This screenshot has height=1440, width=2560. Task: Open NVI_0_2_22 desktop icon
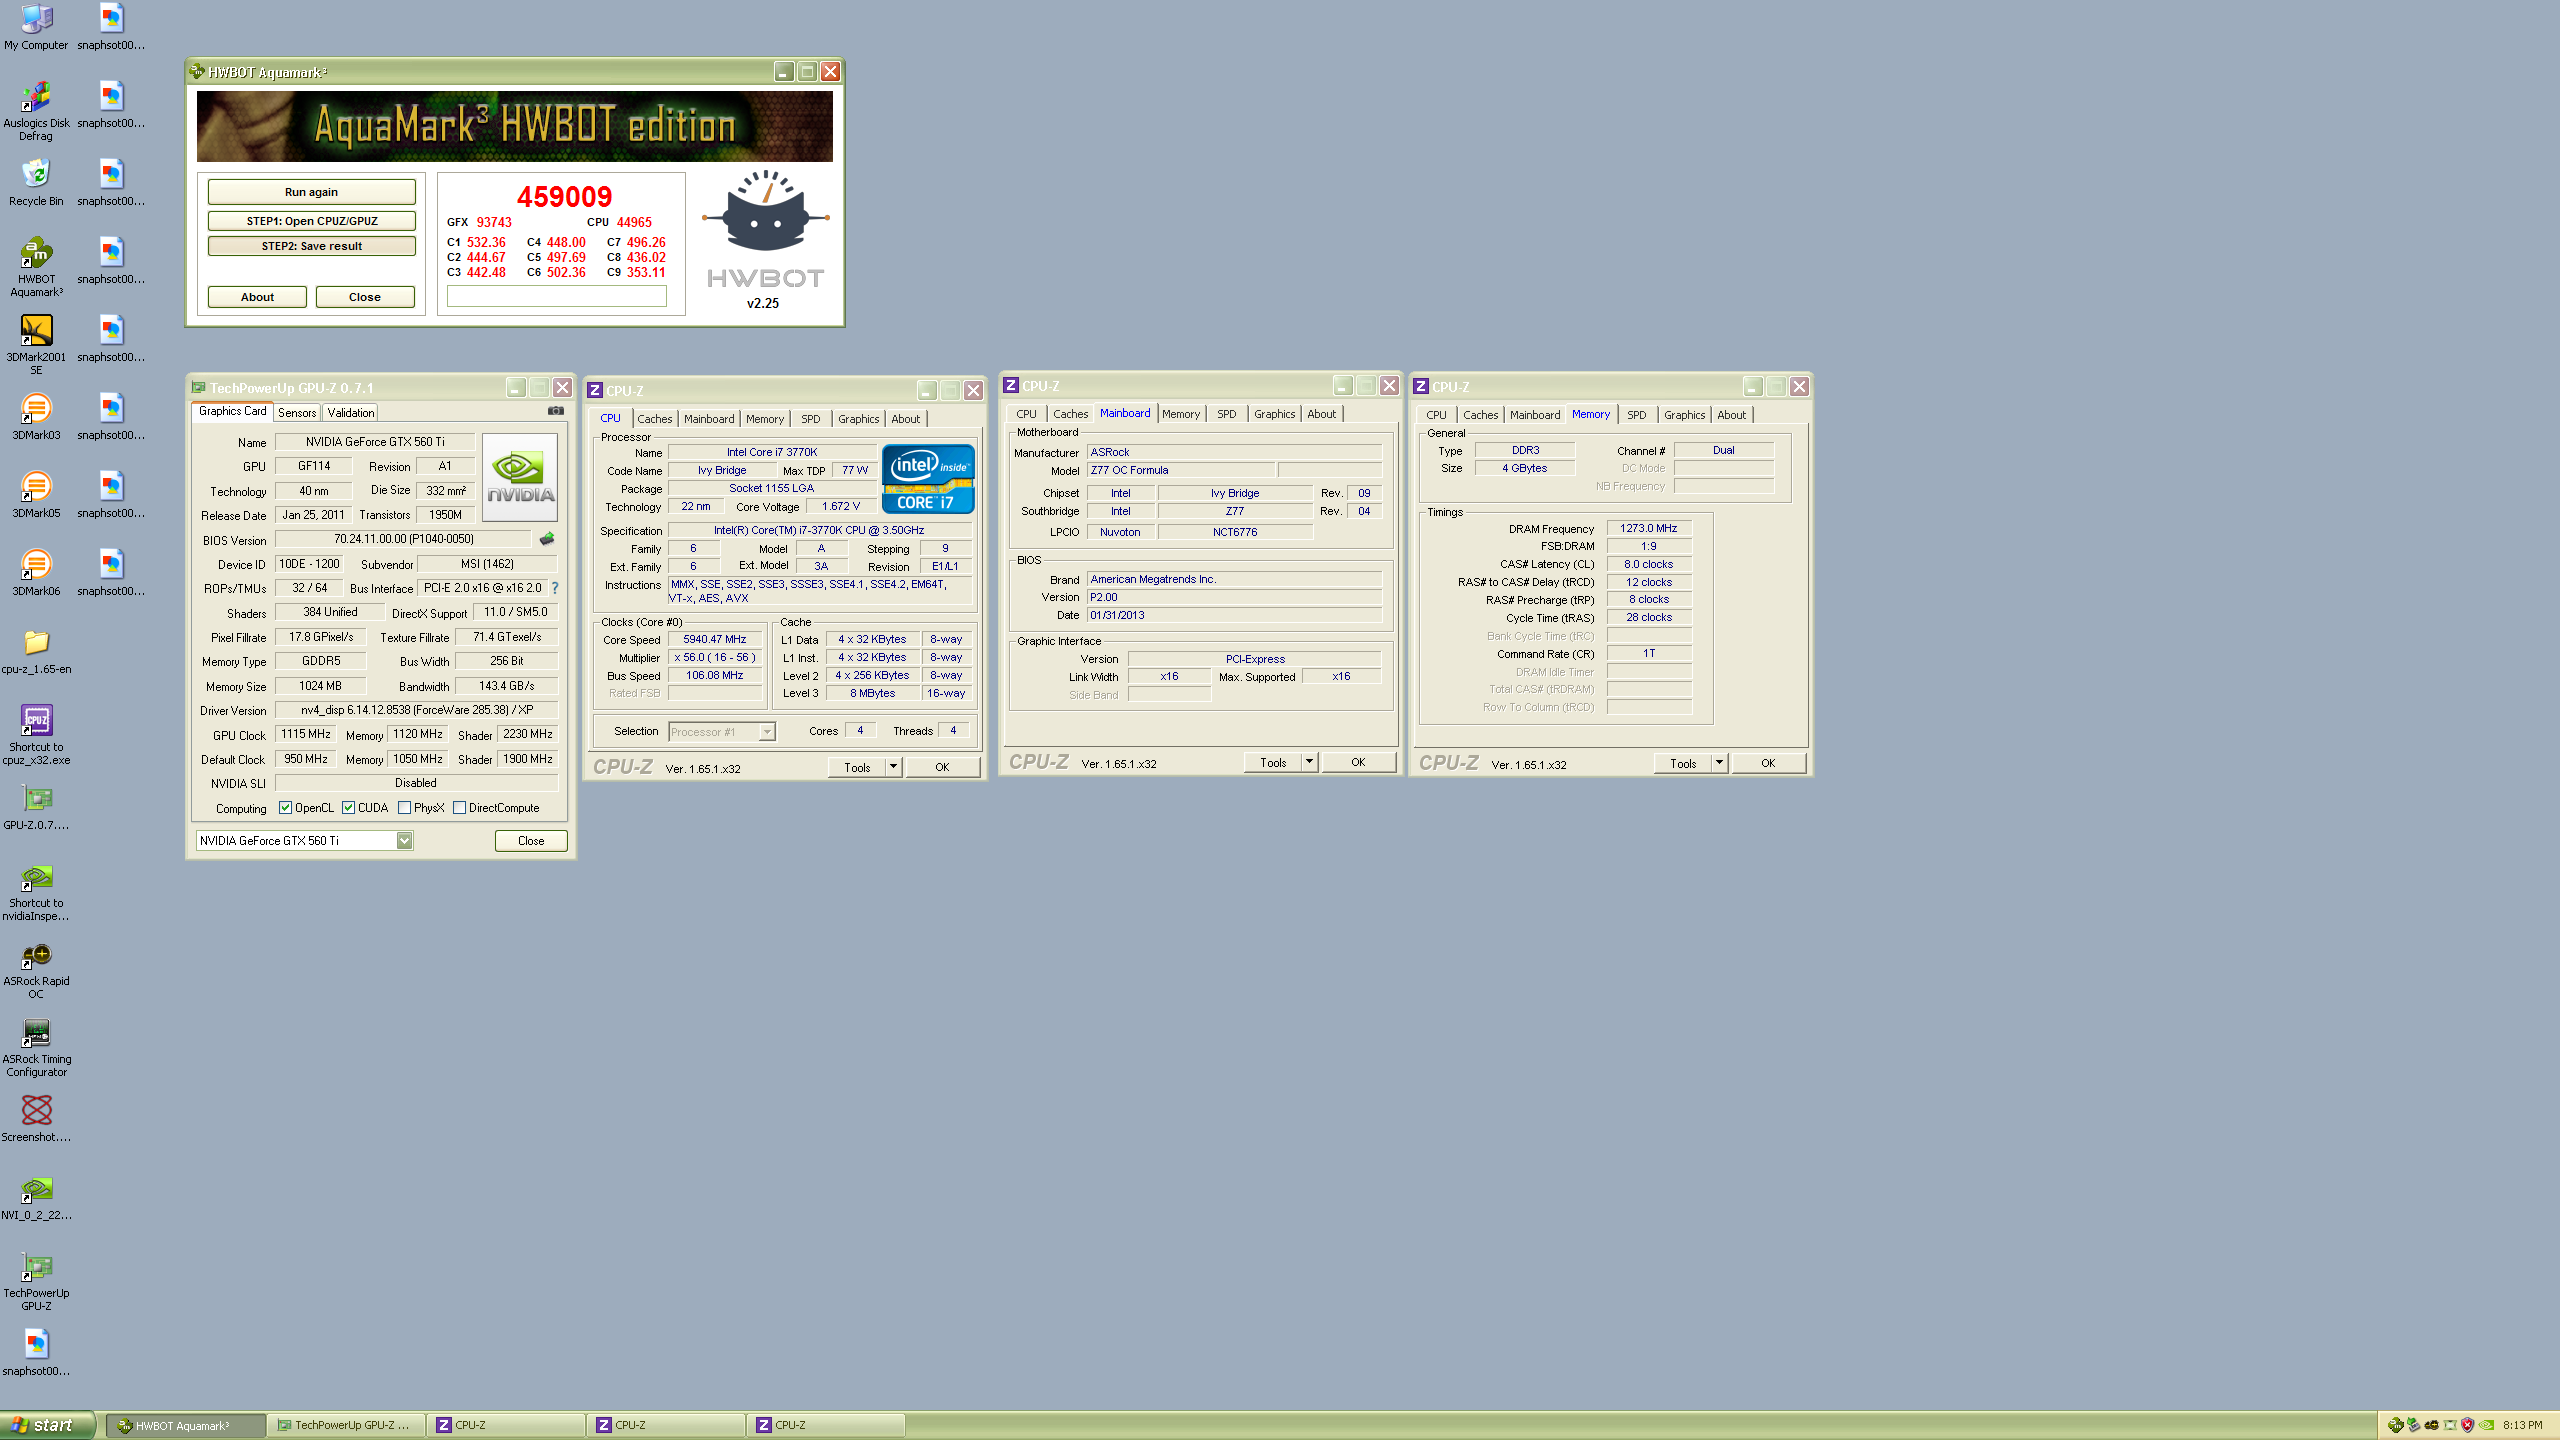(x=36, y=1196)
